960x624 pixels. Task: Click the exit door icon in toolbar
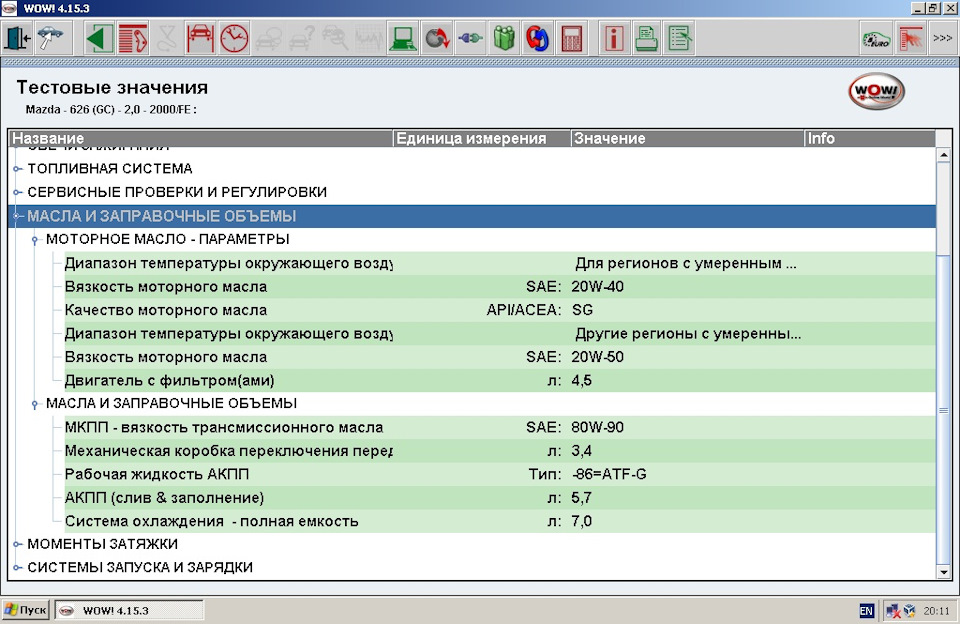coord(17,39)
